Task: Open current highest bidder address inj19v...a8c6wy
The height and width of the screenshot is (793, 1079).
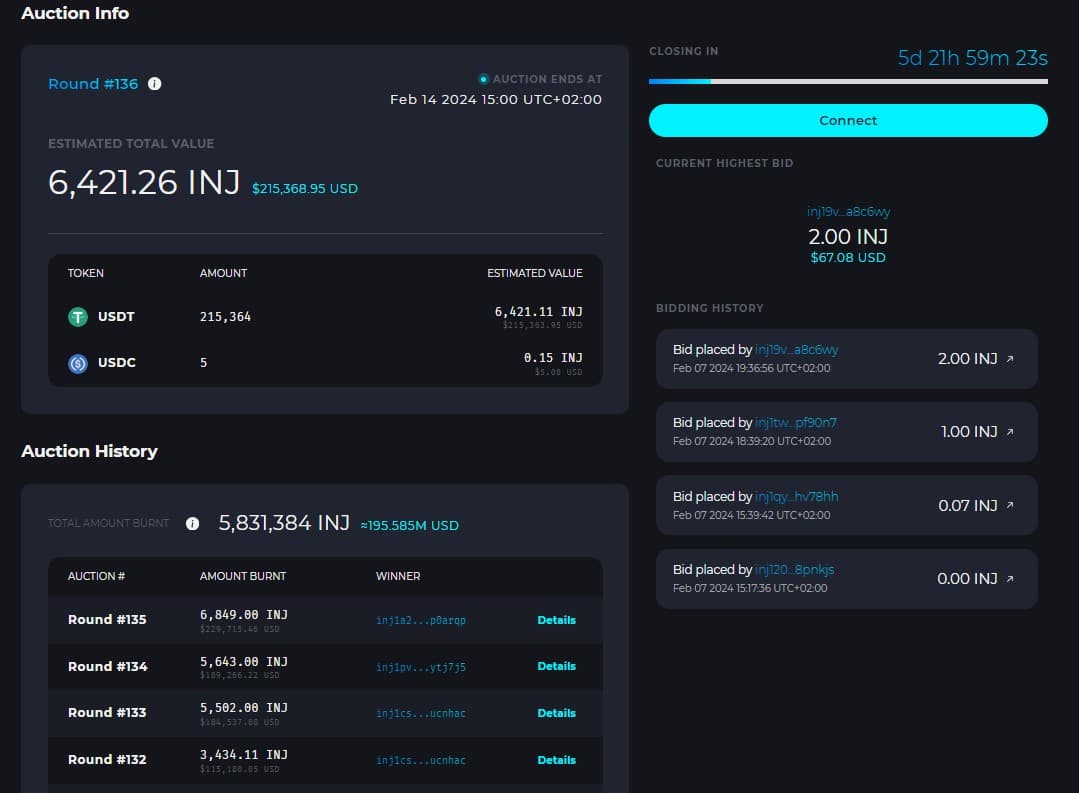Action: coord(848,212)
